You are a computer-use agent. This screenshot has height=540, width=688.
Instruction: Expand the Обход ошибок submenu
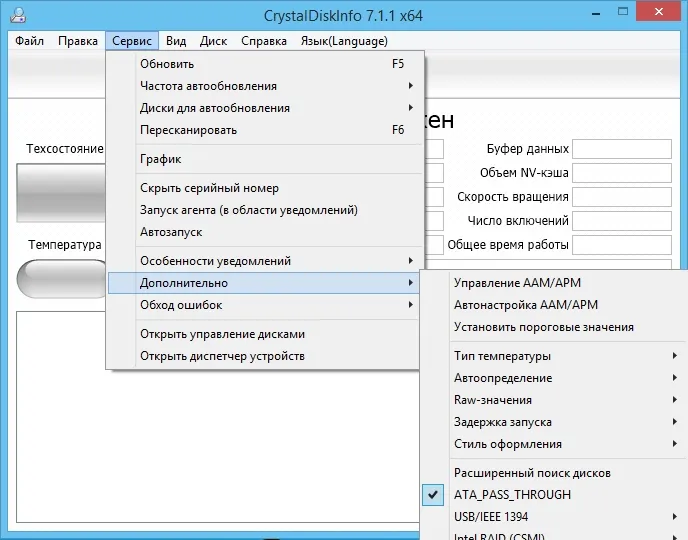pyautogui.click(x=265, y=305)
